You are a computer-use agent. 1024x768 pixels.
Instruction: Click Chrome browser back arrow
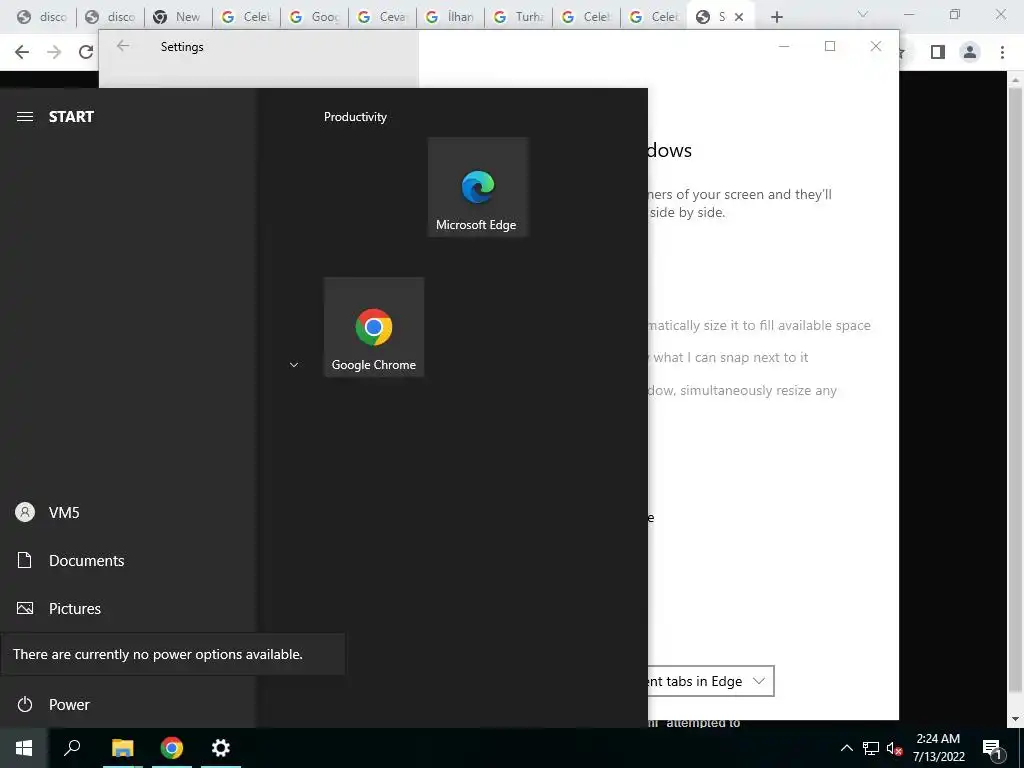[x=22, y=52]
